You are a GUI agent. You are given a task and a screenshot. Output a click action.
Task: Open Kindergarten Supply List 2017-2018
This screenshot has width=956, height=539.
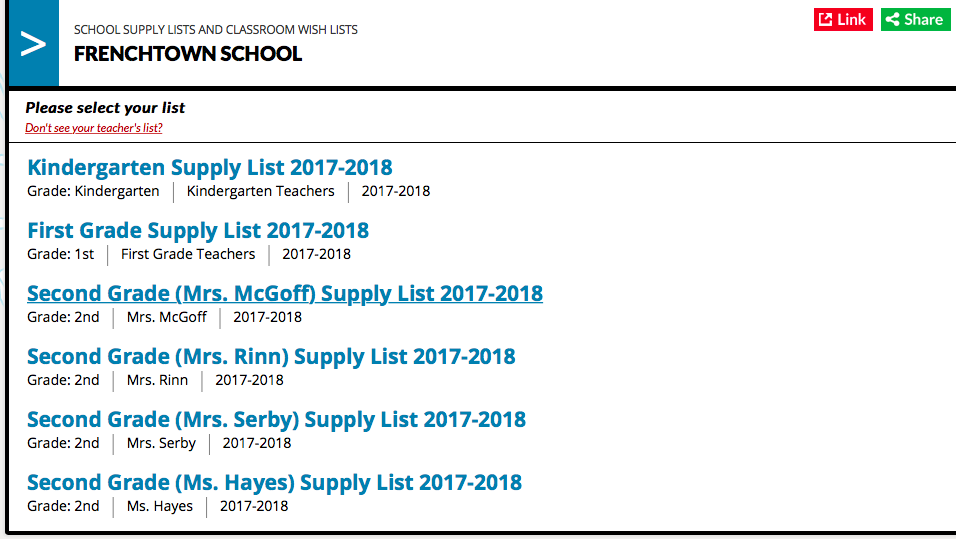click(210, 167)
